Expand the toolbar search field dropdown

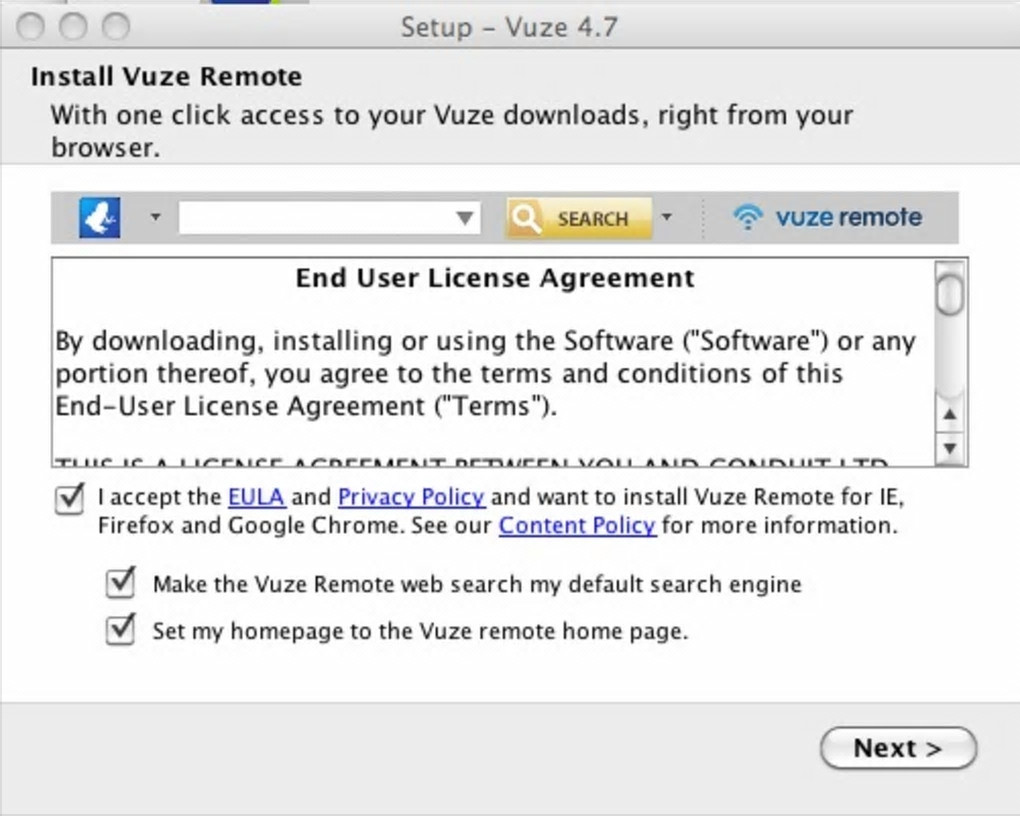[x=465, y=217]
